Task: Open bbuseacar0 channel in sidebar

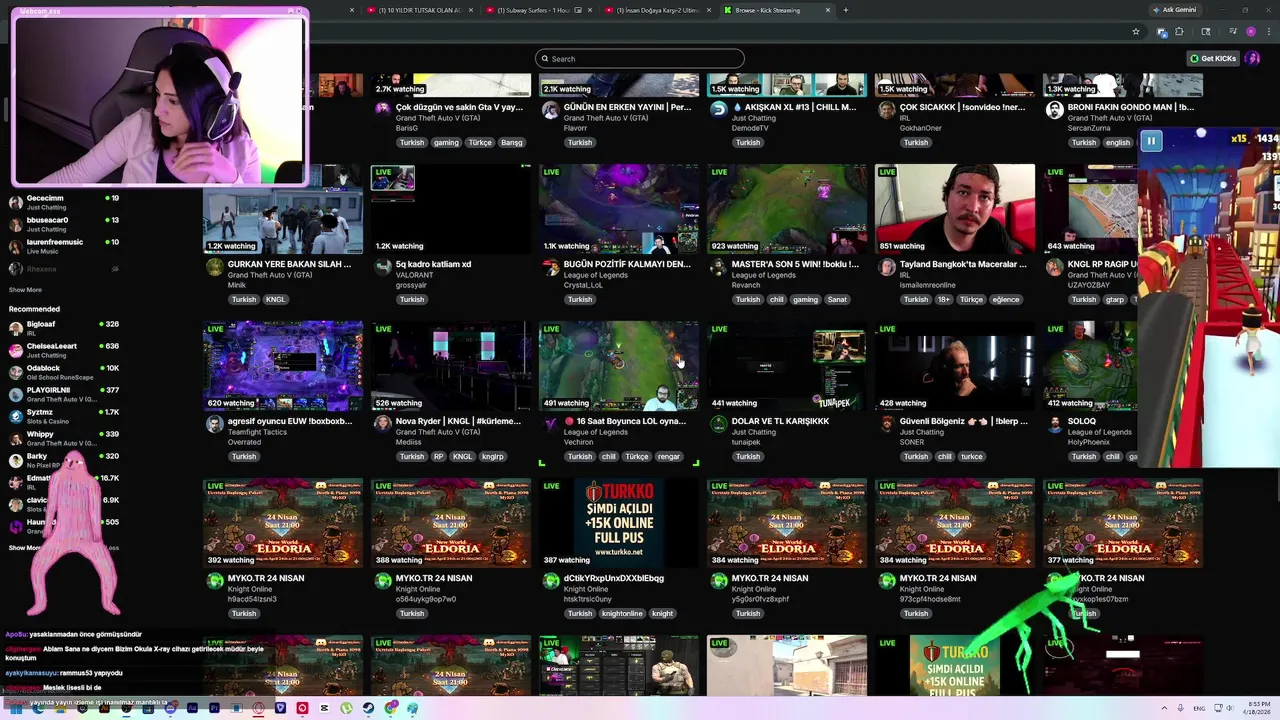Action: point(64,224)
